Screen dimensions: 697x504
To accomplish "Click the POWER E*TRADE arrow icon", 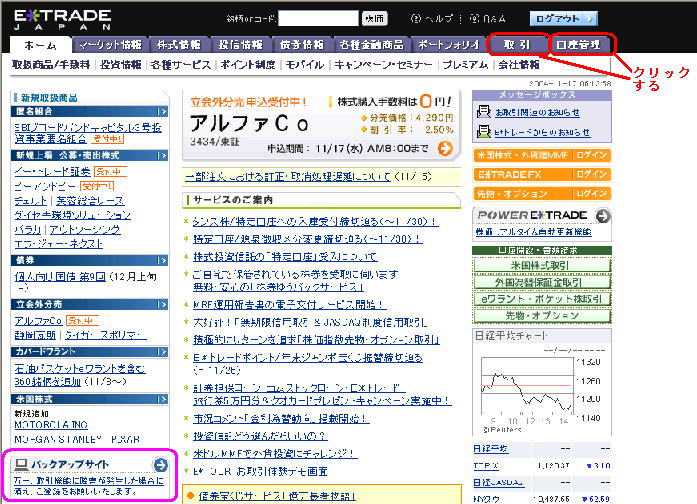I will coord(603,216).
